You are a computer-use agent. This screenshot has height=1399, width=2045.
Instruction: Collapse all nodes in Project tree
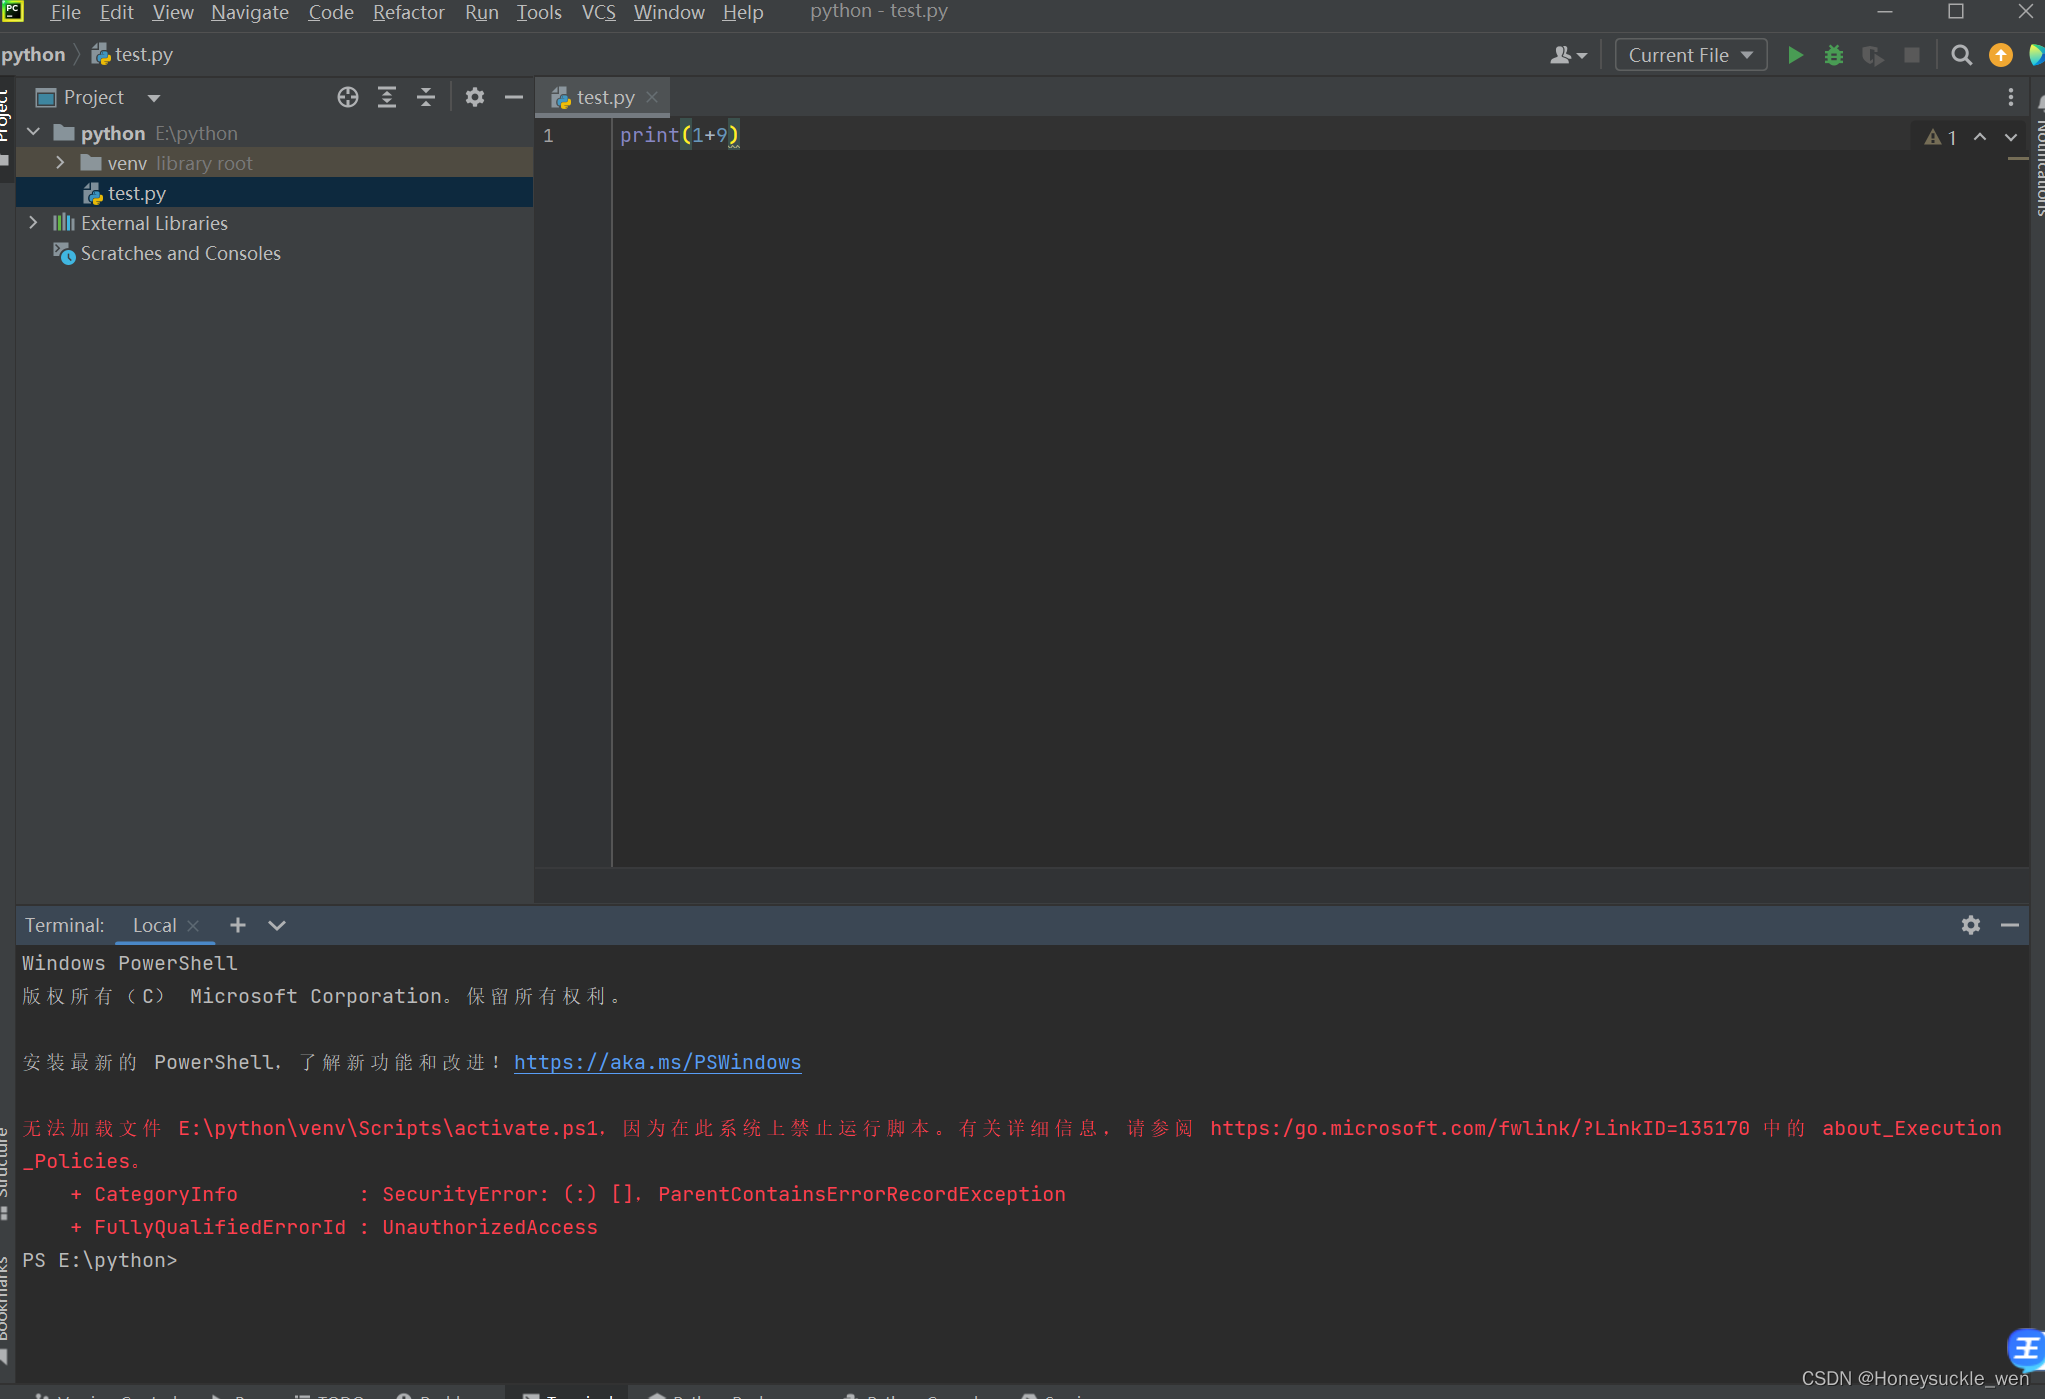[x=426, y=97]
